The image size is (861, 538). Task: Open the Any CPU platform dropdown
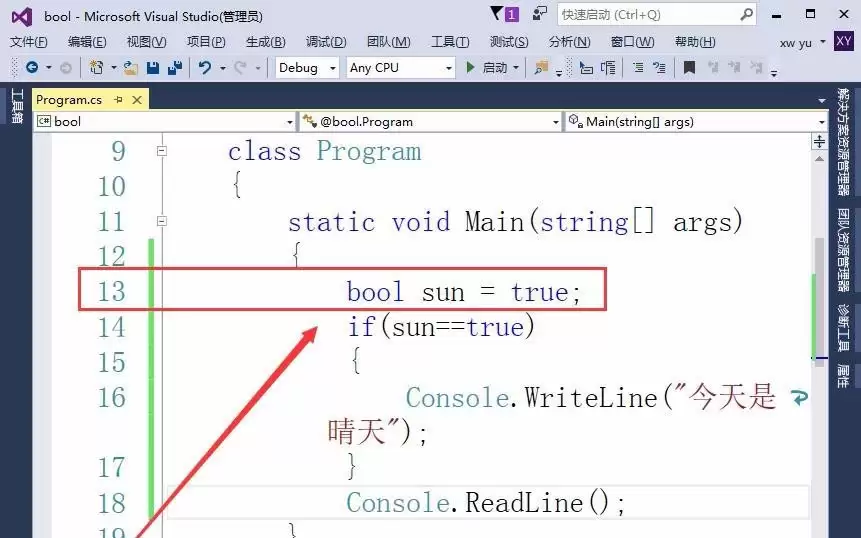tap(400, 68)
